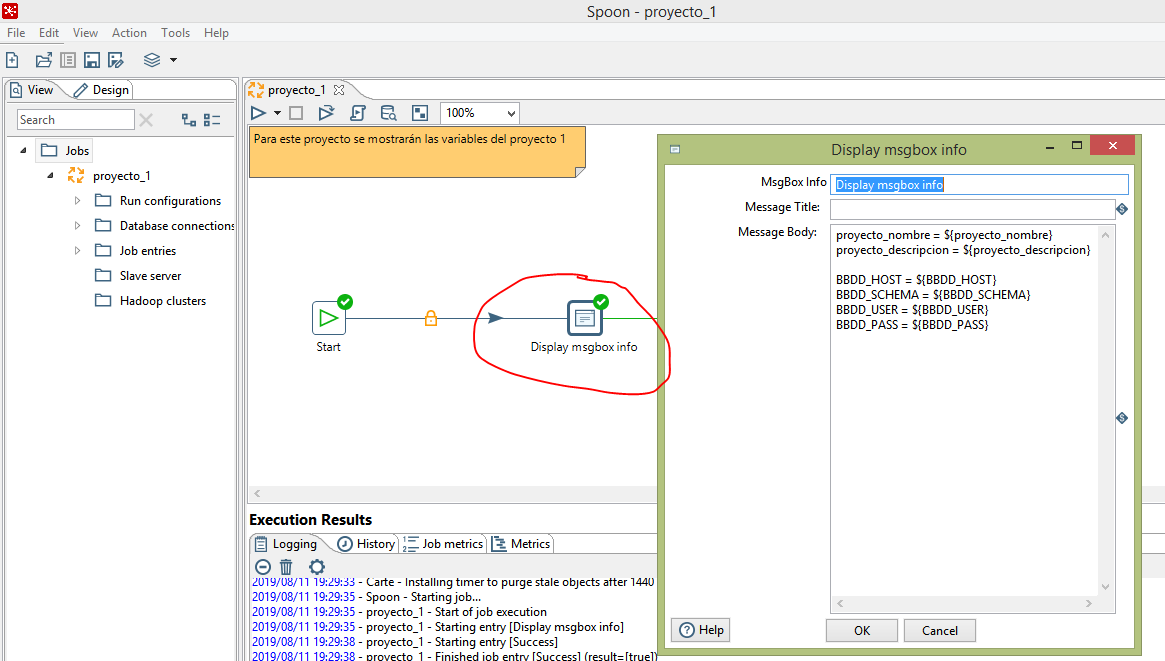Open Help in the msgbox dialog
The height and width of the screenshot is (661, 1165).
tap(701, 630)
